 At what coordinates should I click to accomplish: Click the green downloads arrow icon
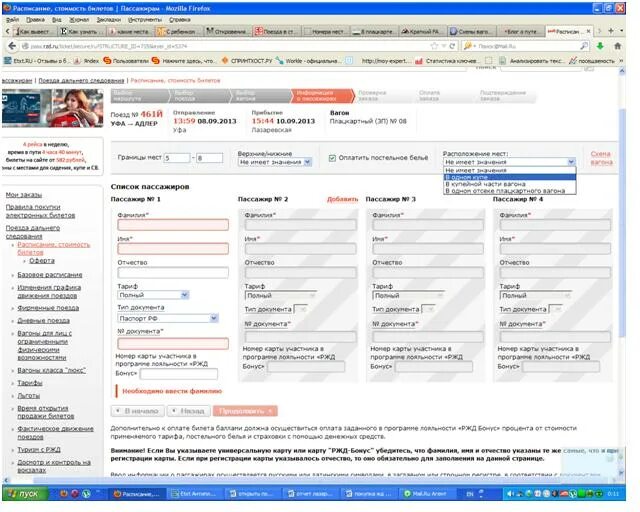click(600, 46)
